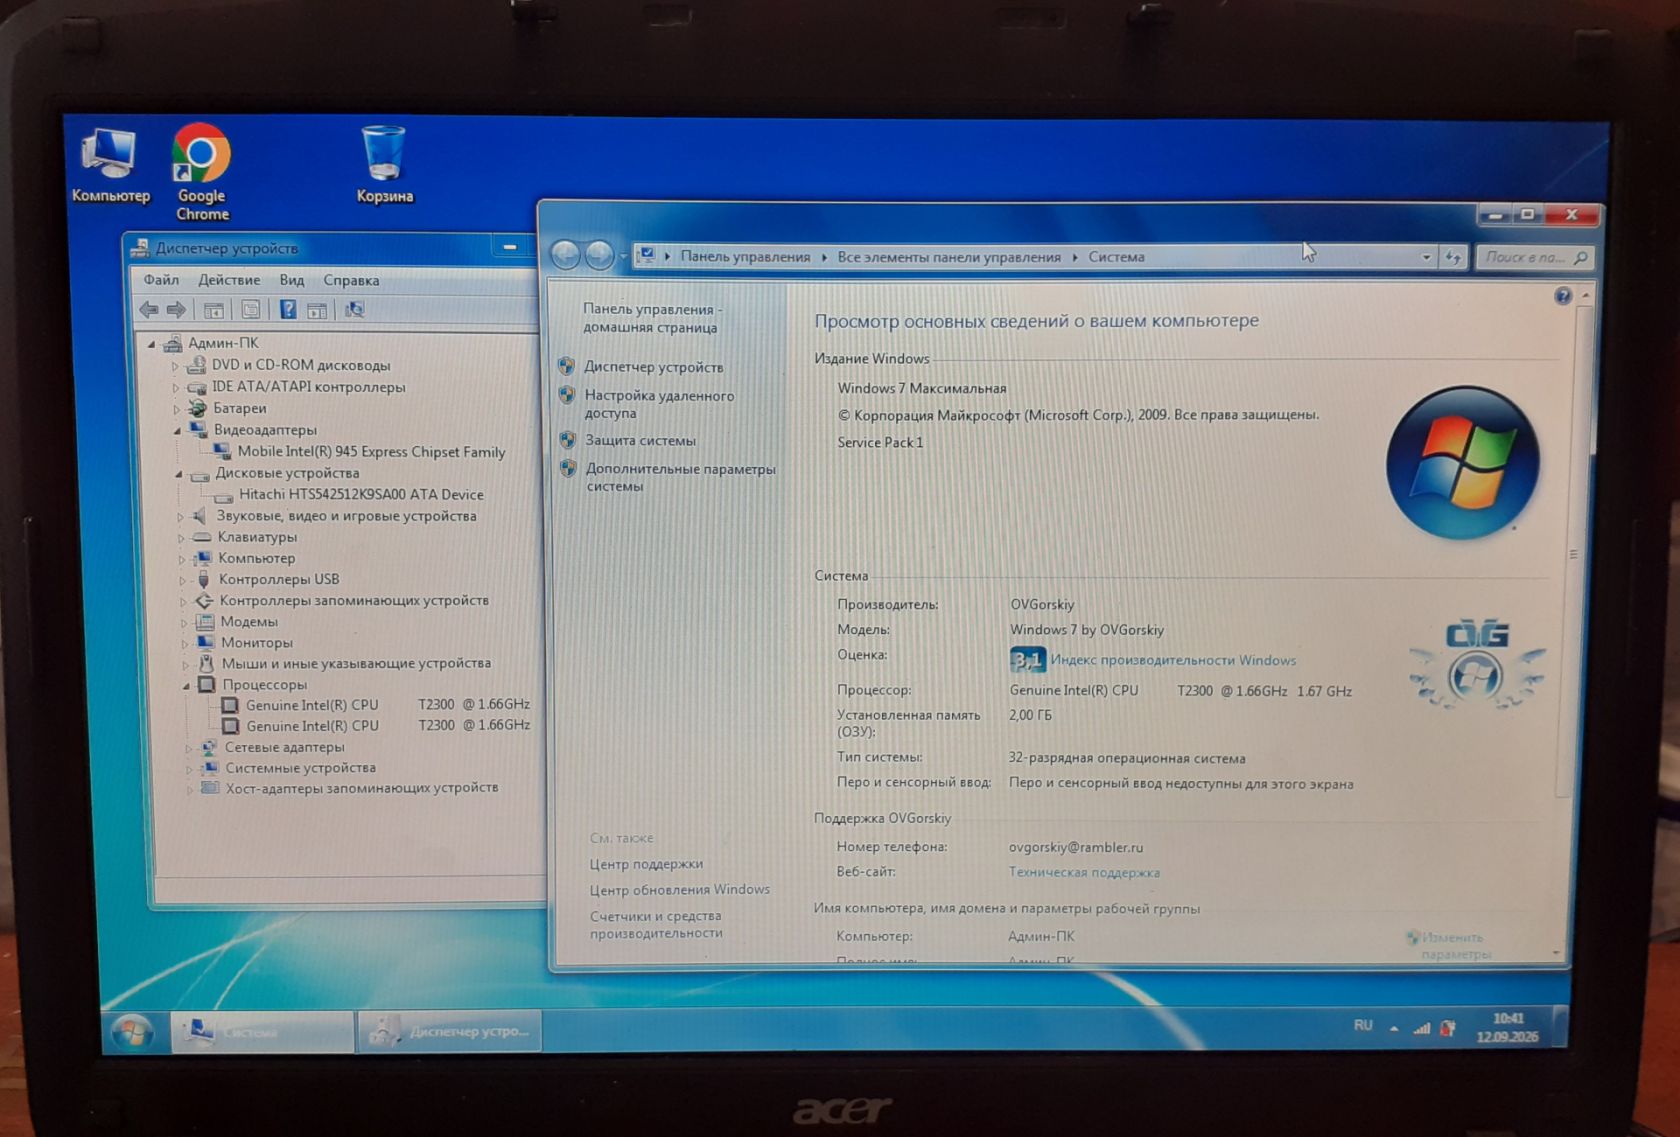1680x1137 pixels.
Task: Open the Корзина recycle bin icon
Action: 384,165
